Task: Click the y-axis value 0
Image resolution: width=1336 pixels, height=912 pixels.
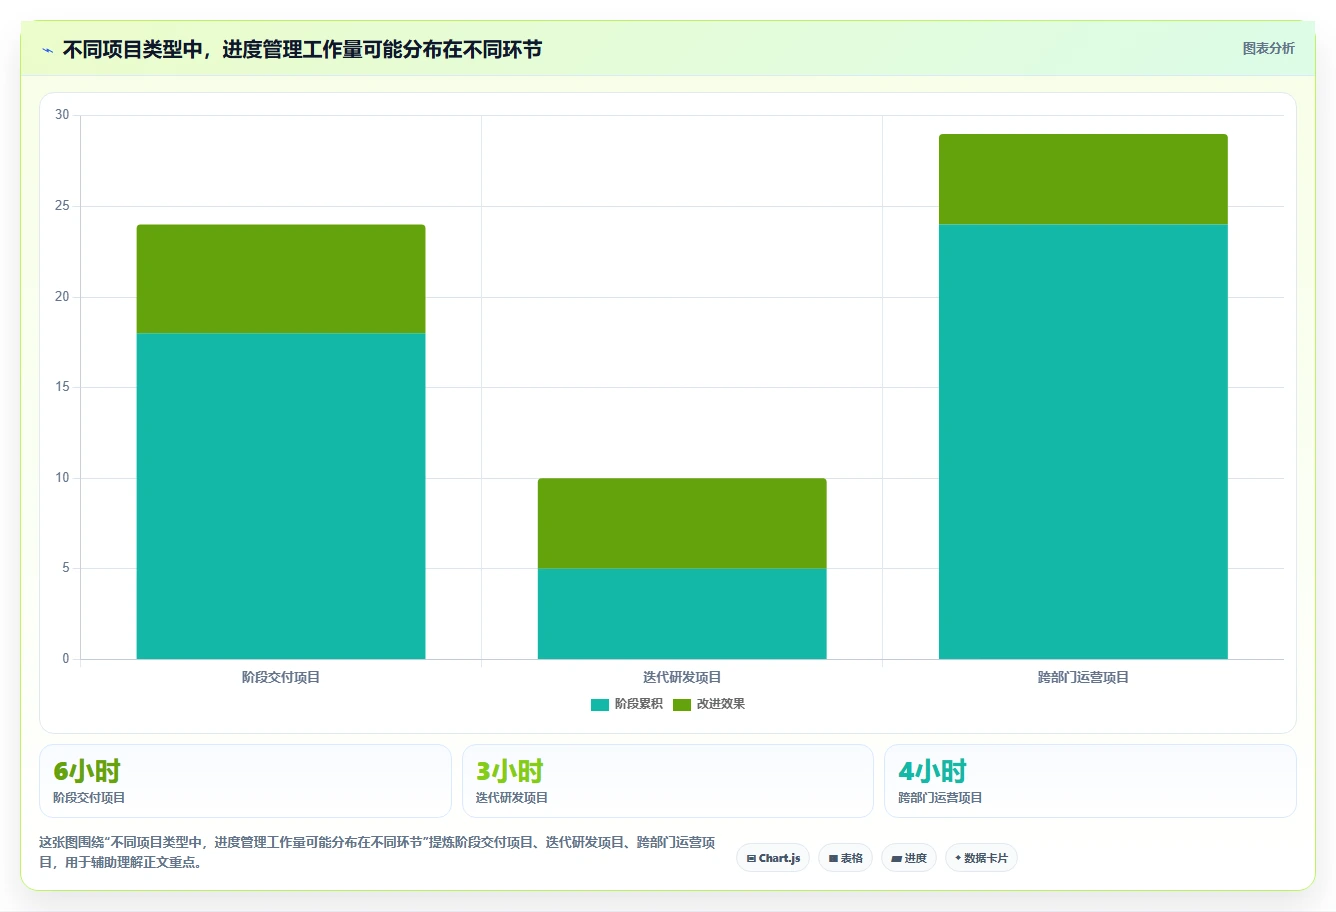Action: [x=66, y=659]
